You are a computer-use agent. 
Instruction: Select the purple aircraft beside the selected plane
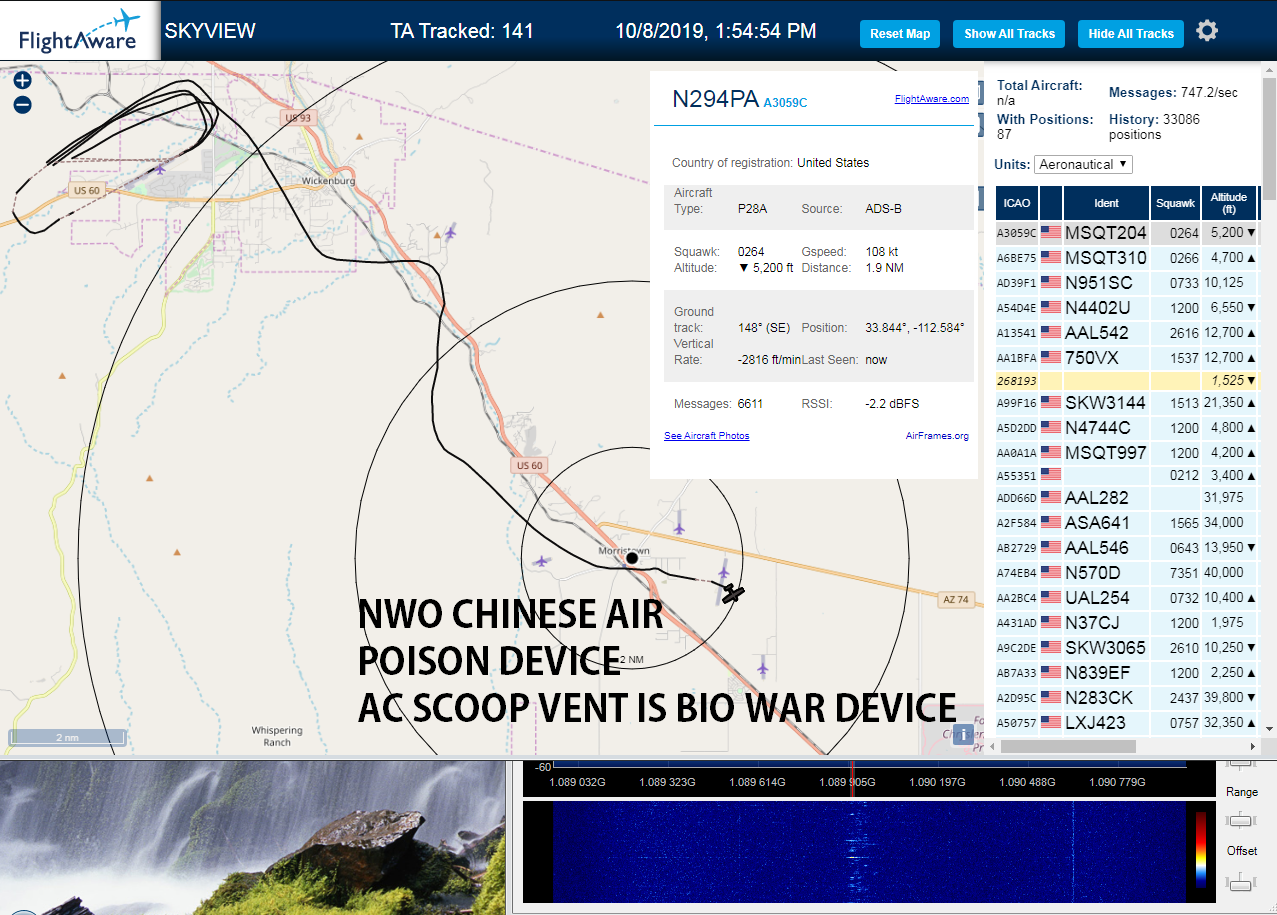coord(724,573)
